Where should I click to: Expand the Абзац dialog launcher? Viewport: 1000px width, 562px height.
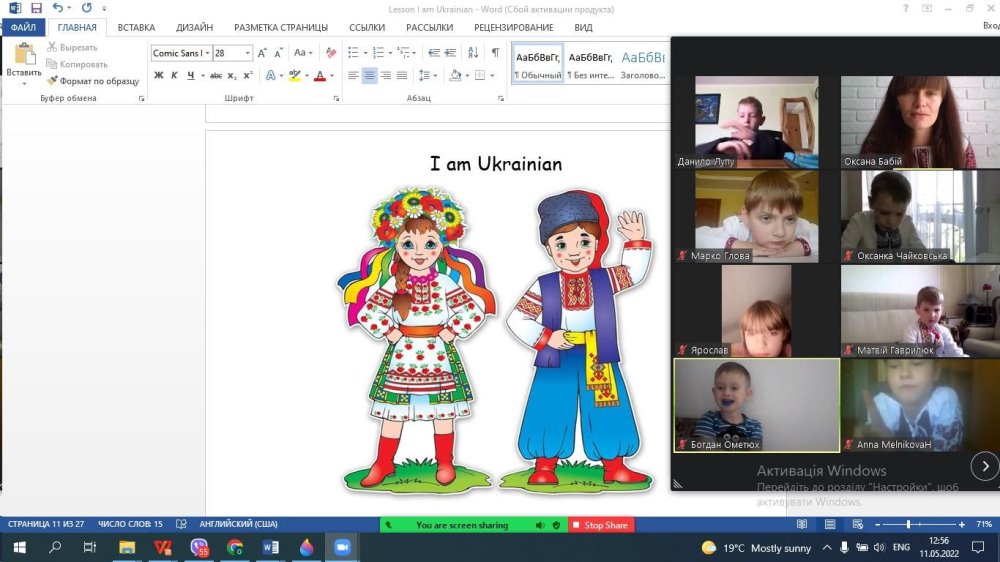coord(501,98)
